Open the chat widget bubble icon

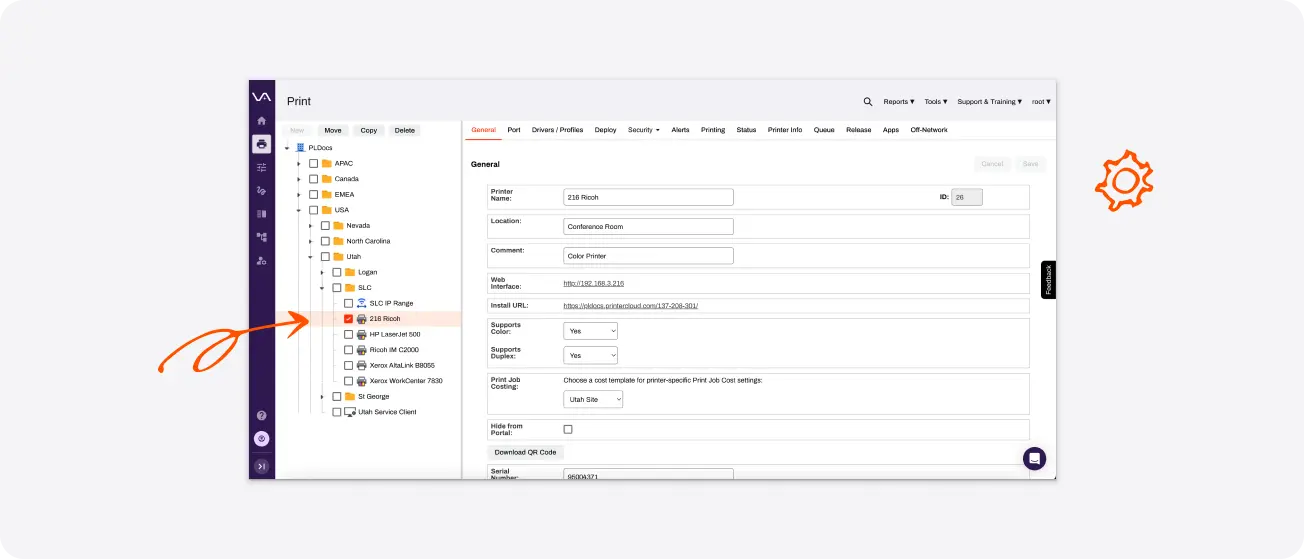point(1034,458)
